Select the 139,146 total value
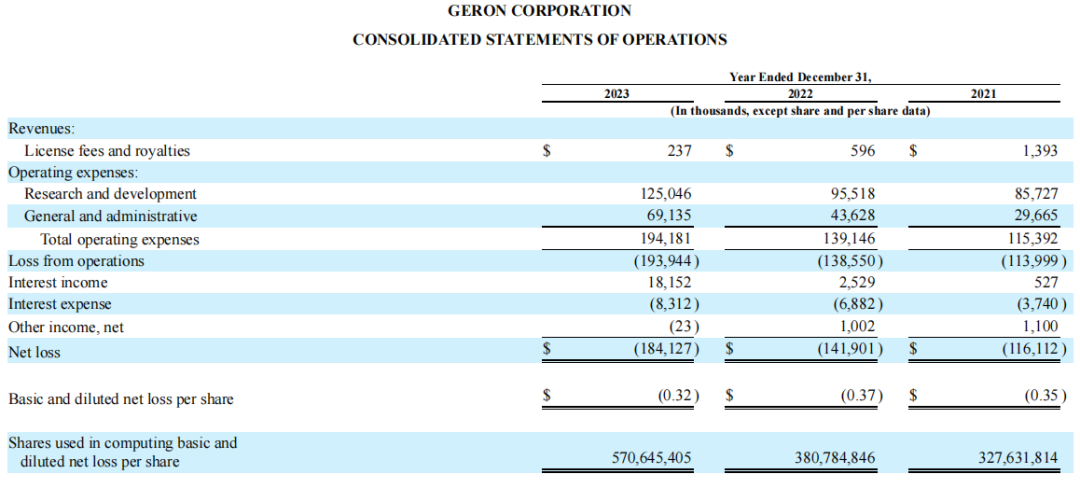The width and height of the screenshot is (1080, 488). [x=850, y=240]
